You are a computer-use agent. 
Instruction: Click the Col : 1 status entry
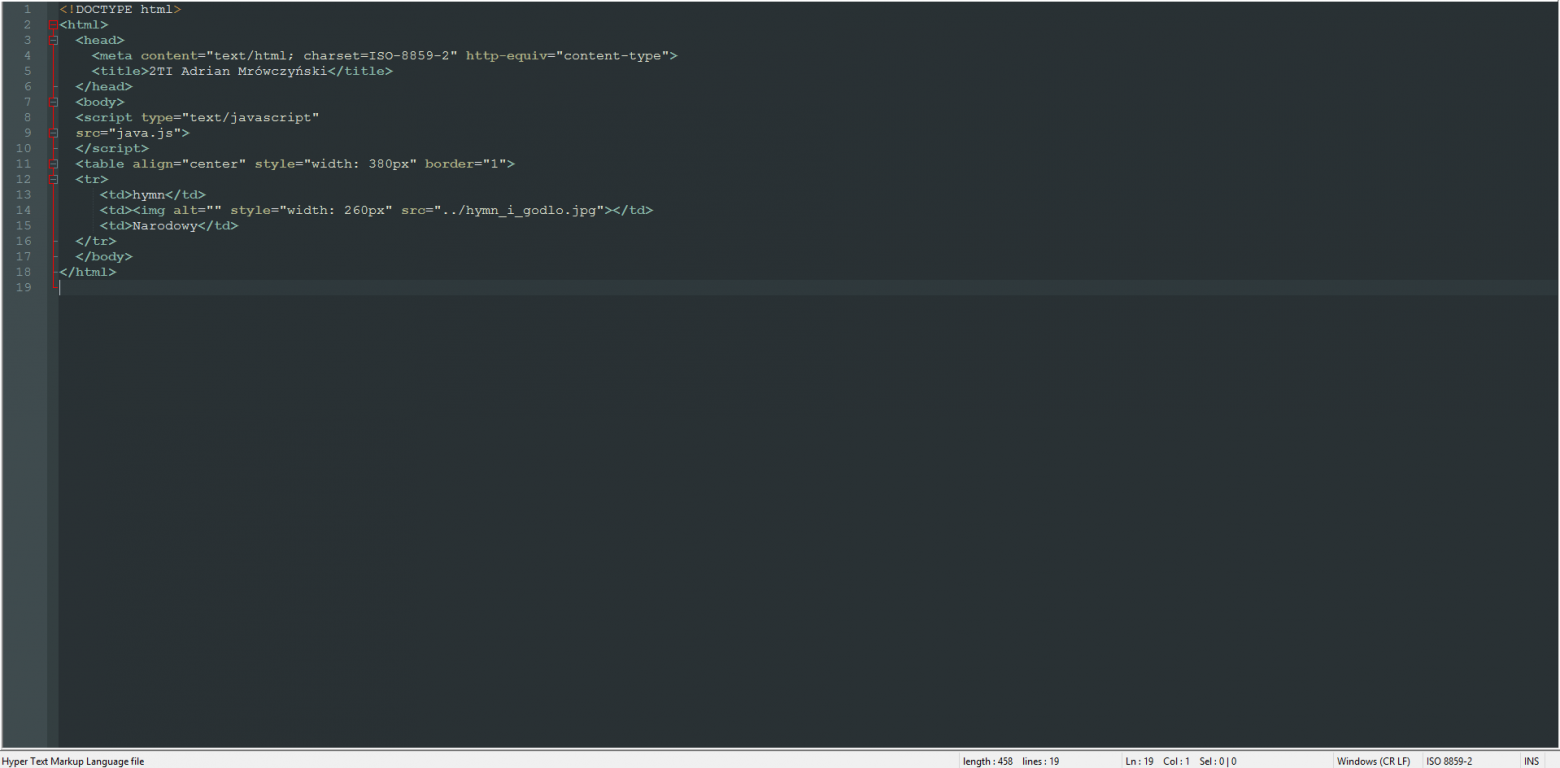click(x=1176, y=761)
